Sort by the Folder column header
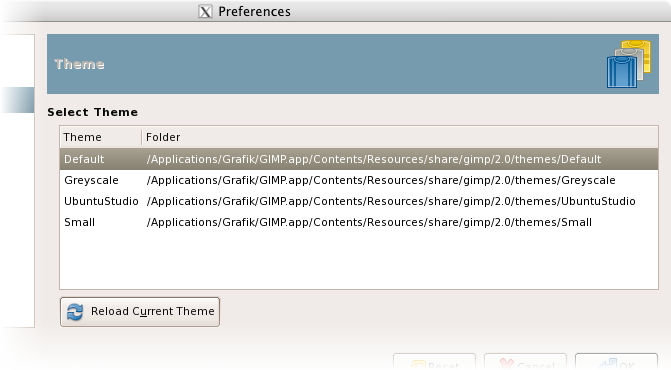This screenshot has width=671, height=370. [400, 137]
